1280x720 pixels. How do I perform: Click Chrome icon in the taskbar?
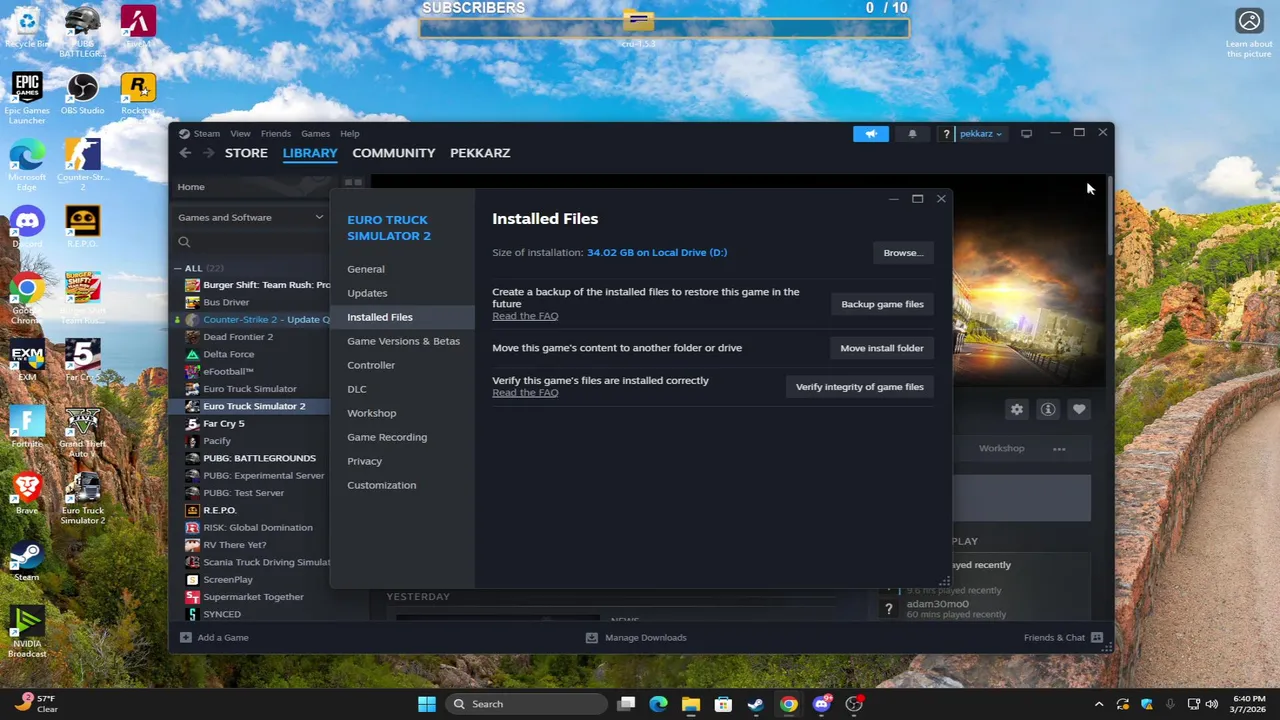[x=789, y=704]
